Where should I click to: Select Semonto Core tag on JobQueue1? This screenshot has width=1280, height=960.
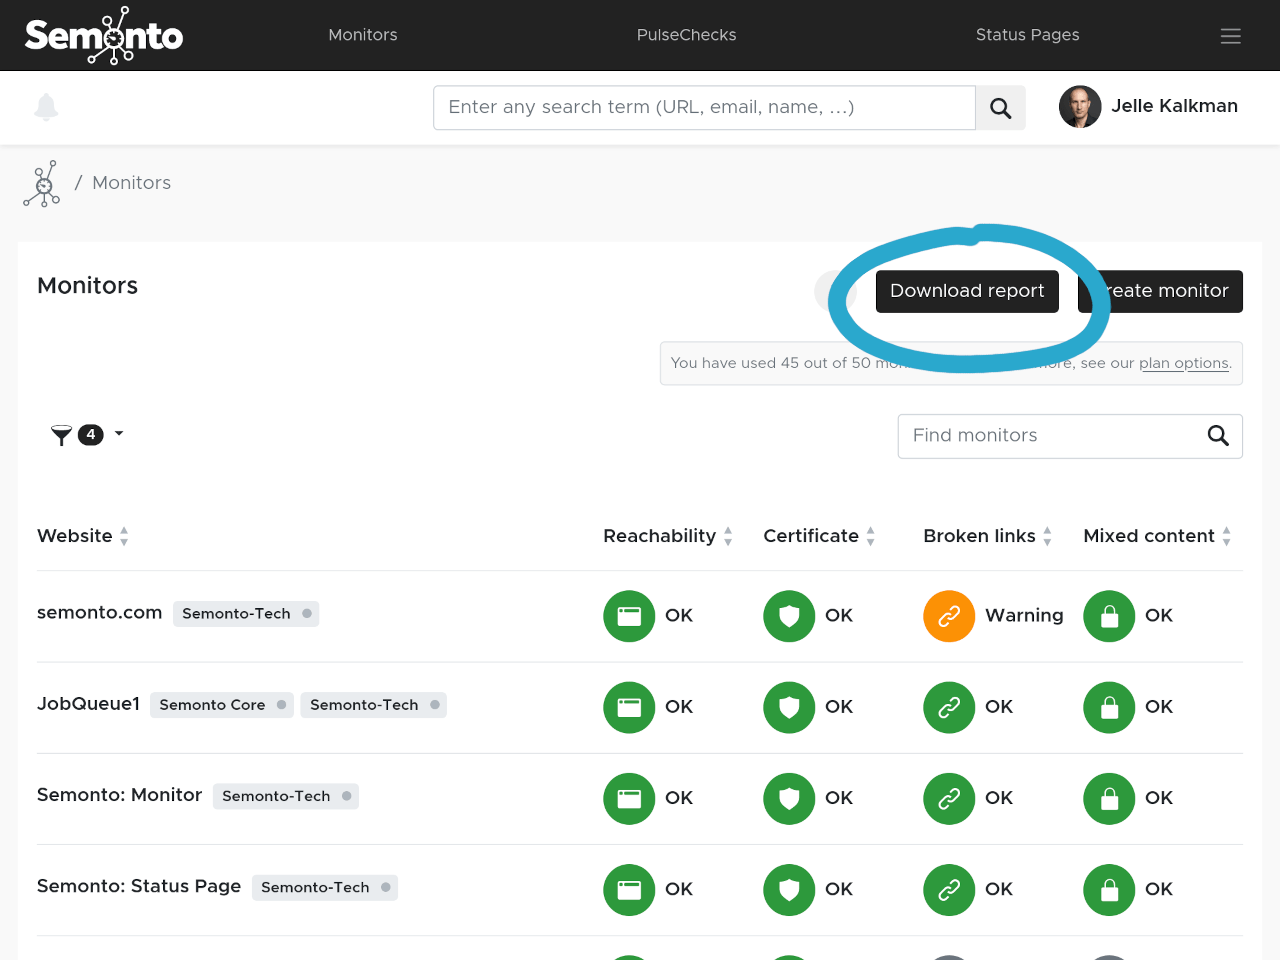[222, 705]
